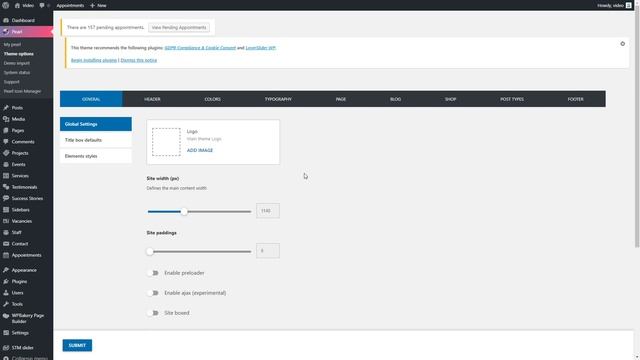Switch to the General tab

coord(91,99)
